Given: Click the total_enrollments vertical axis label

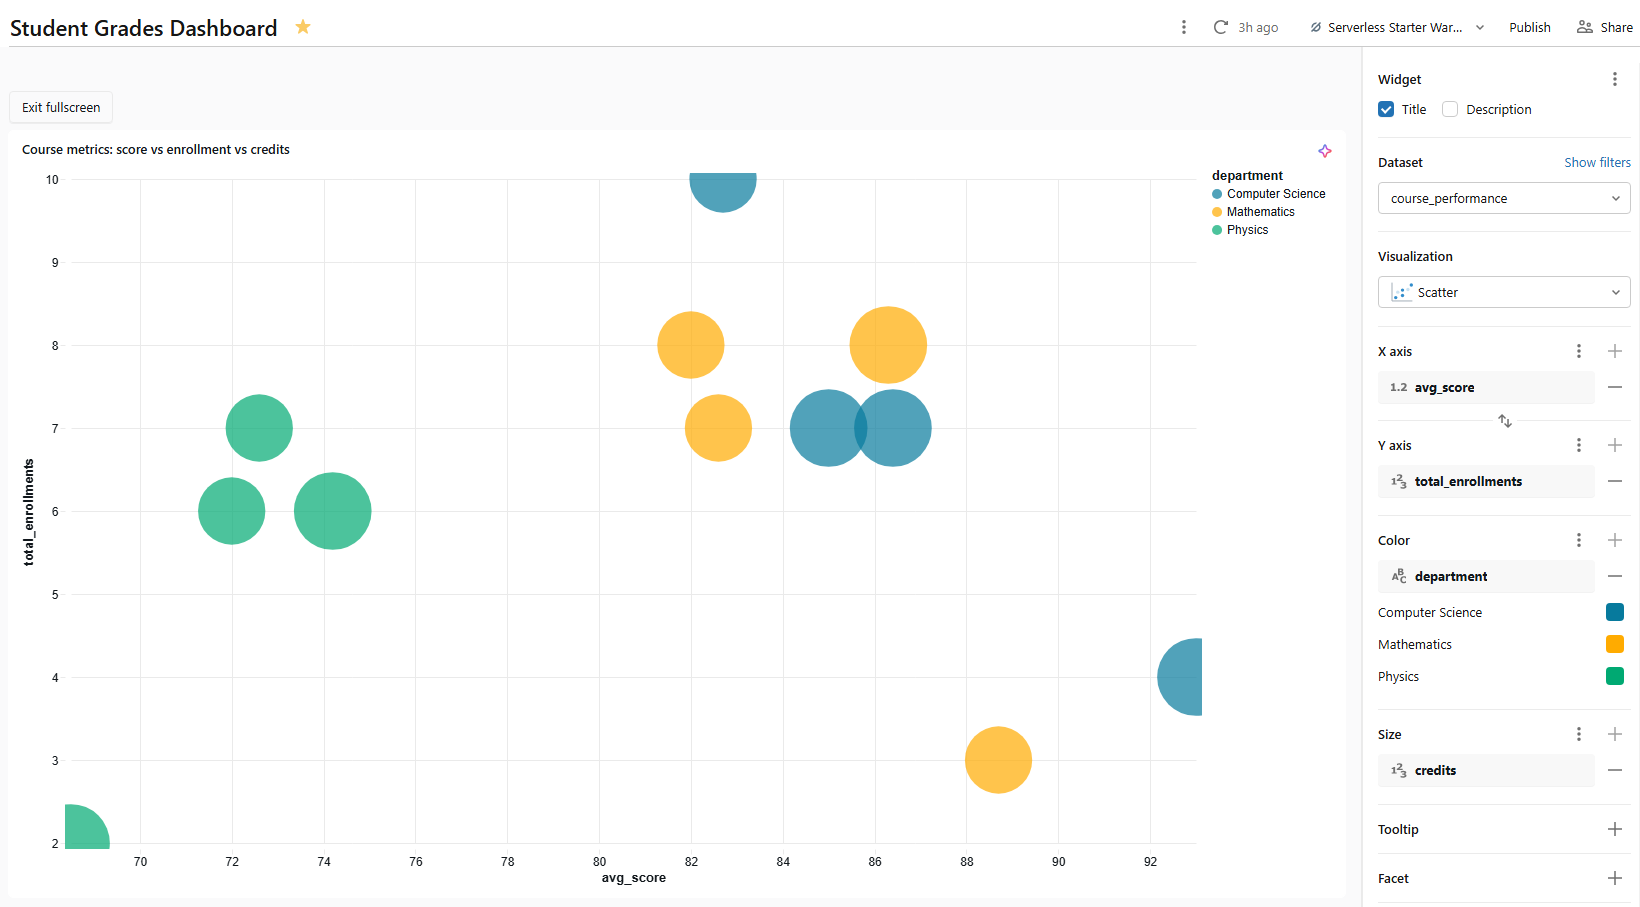Looking at the screenshot, I should 29,512.
